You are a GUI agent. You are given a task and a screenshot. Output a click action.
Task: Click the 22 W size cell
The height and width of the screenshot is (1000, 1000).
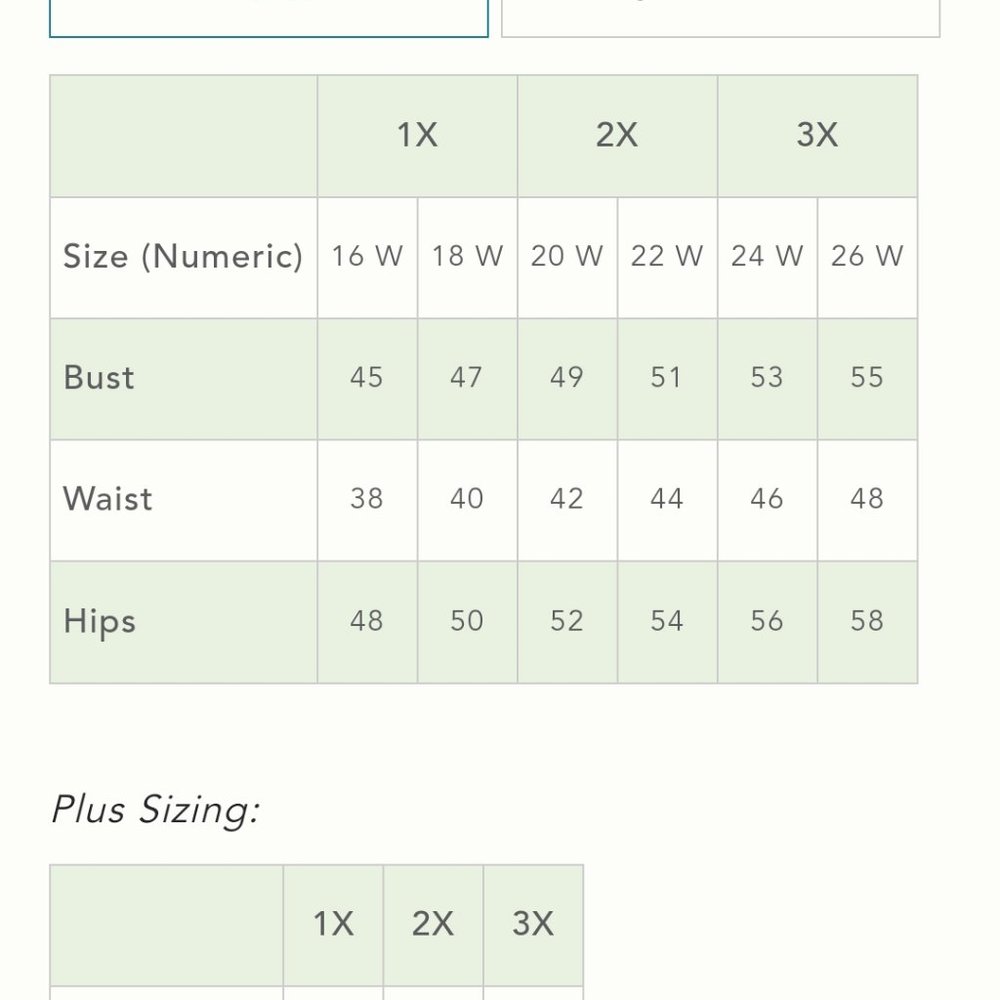click(x=667, y=257)
